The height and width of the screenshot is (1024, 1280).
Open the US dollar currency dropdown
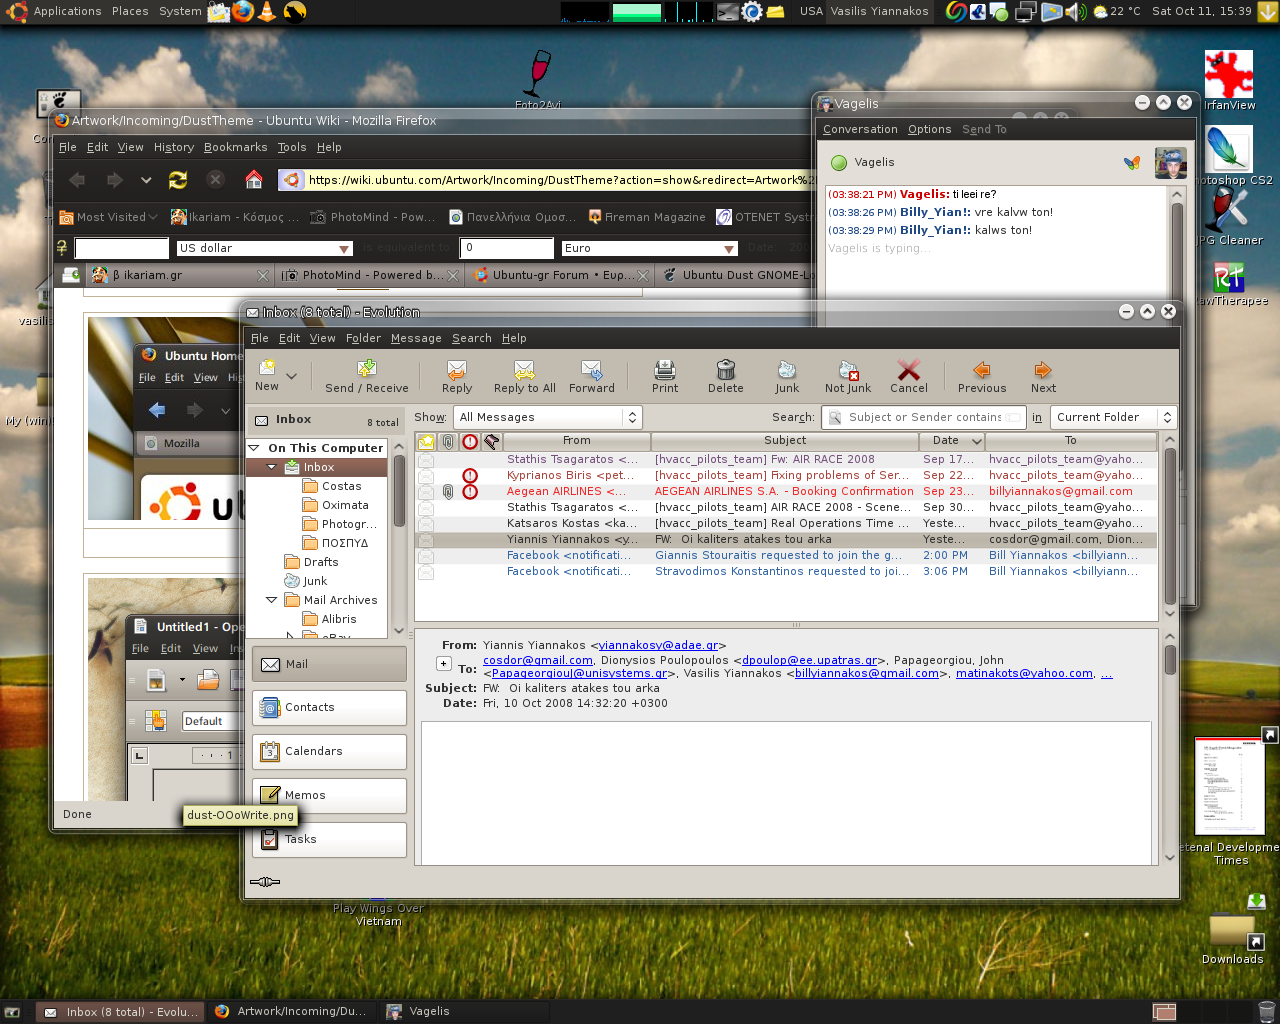click(x=265, y=248)
